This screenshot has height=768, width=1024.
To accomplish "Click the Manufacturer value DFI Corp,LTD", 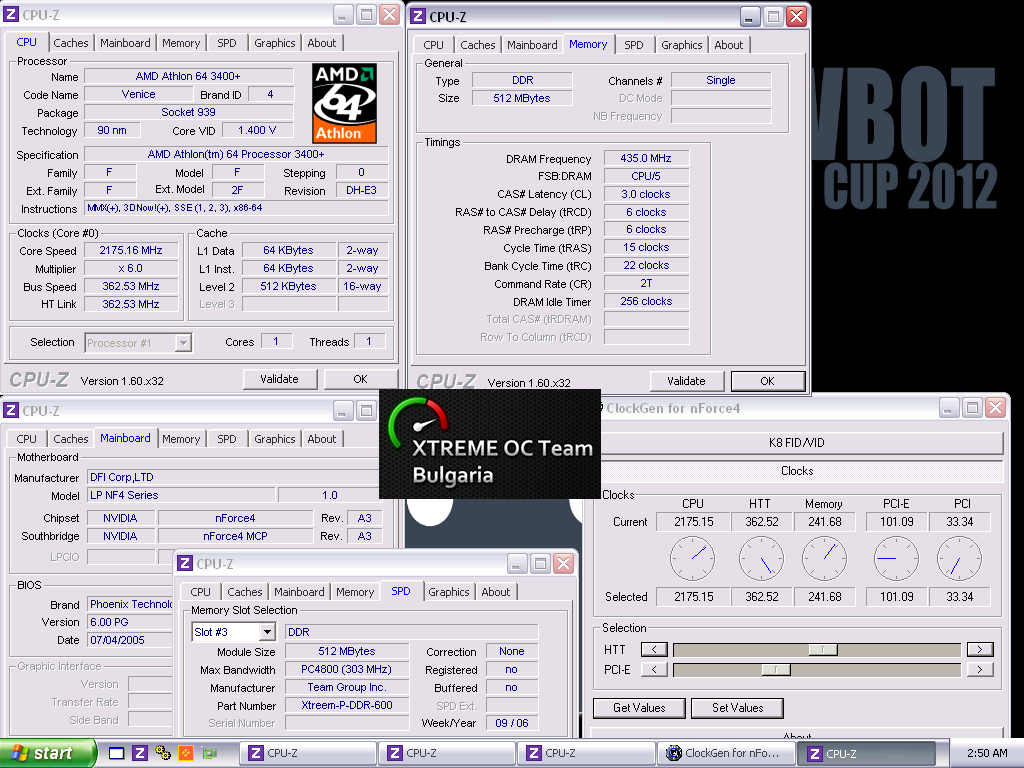I will click(x=234, y=477).
